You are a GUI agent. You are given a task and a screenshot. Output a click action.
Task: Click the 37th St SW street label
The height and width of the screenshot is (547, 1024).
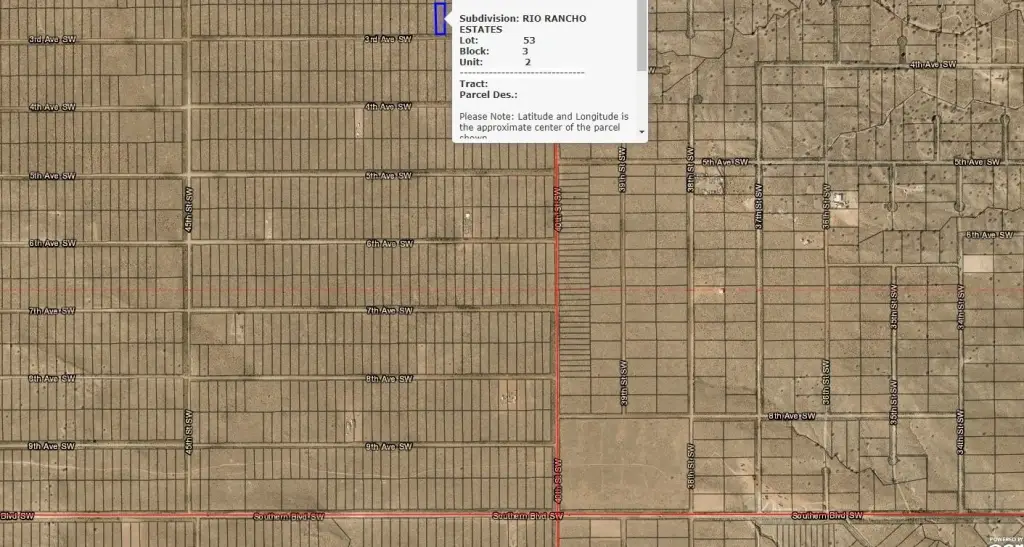click(x=758, y=202)
